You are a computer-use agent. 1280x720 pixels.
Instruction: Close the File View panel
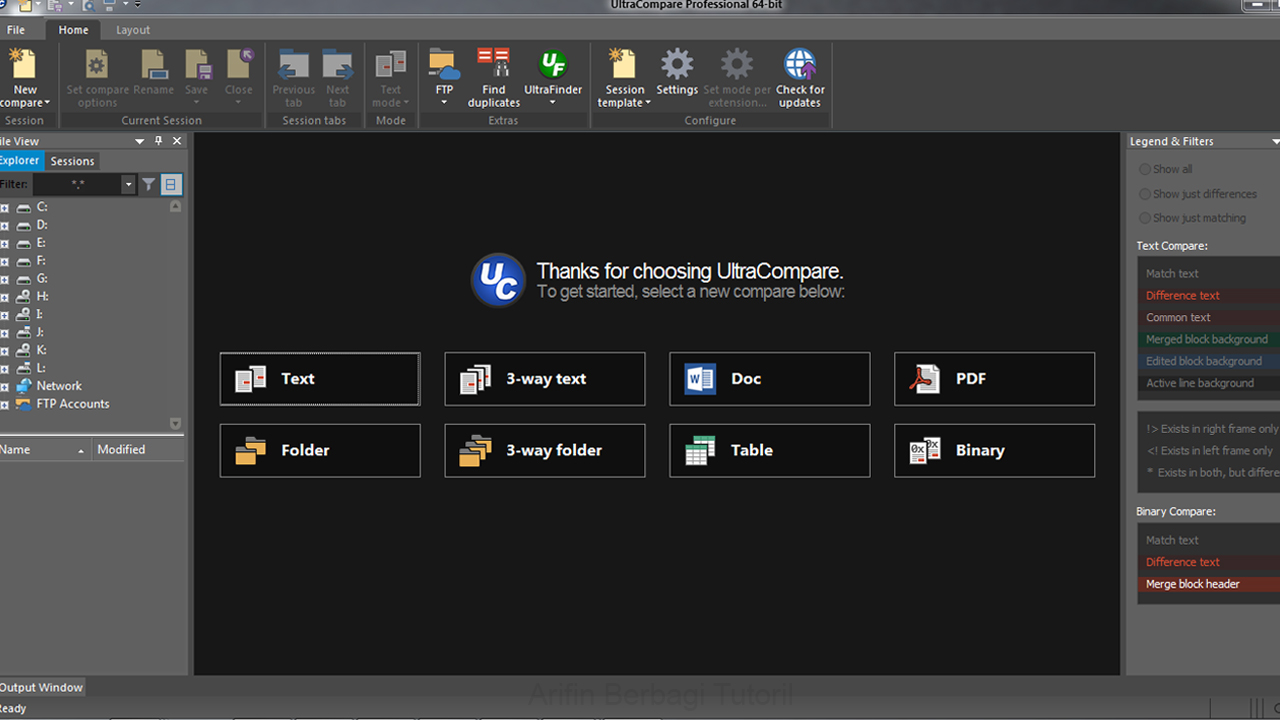(177, 141)
